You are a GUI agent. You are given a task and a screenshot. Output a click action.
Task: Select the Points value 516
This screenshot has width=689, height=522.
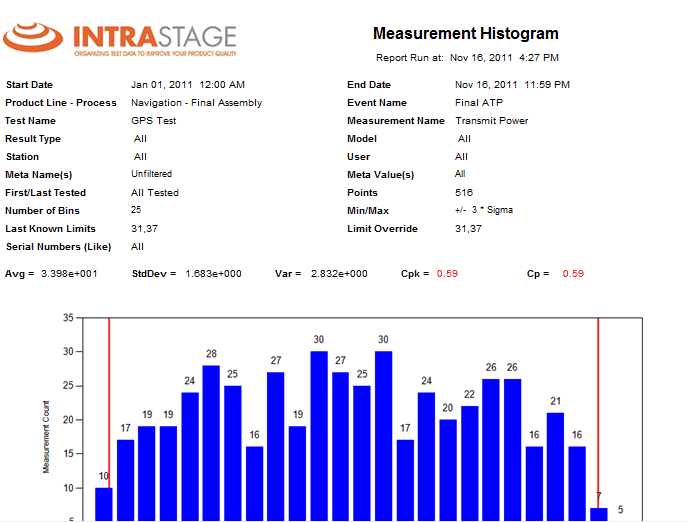464,193
